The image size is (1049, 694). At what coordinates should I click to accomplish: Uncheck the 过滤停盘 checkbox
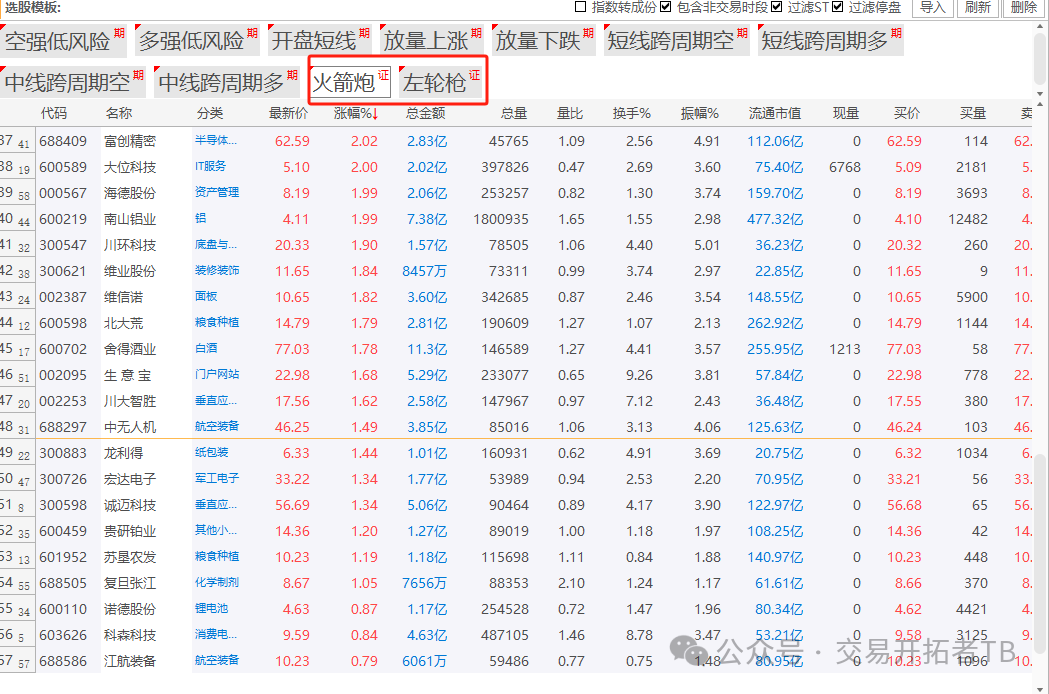tap(837, 7)
